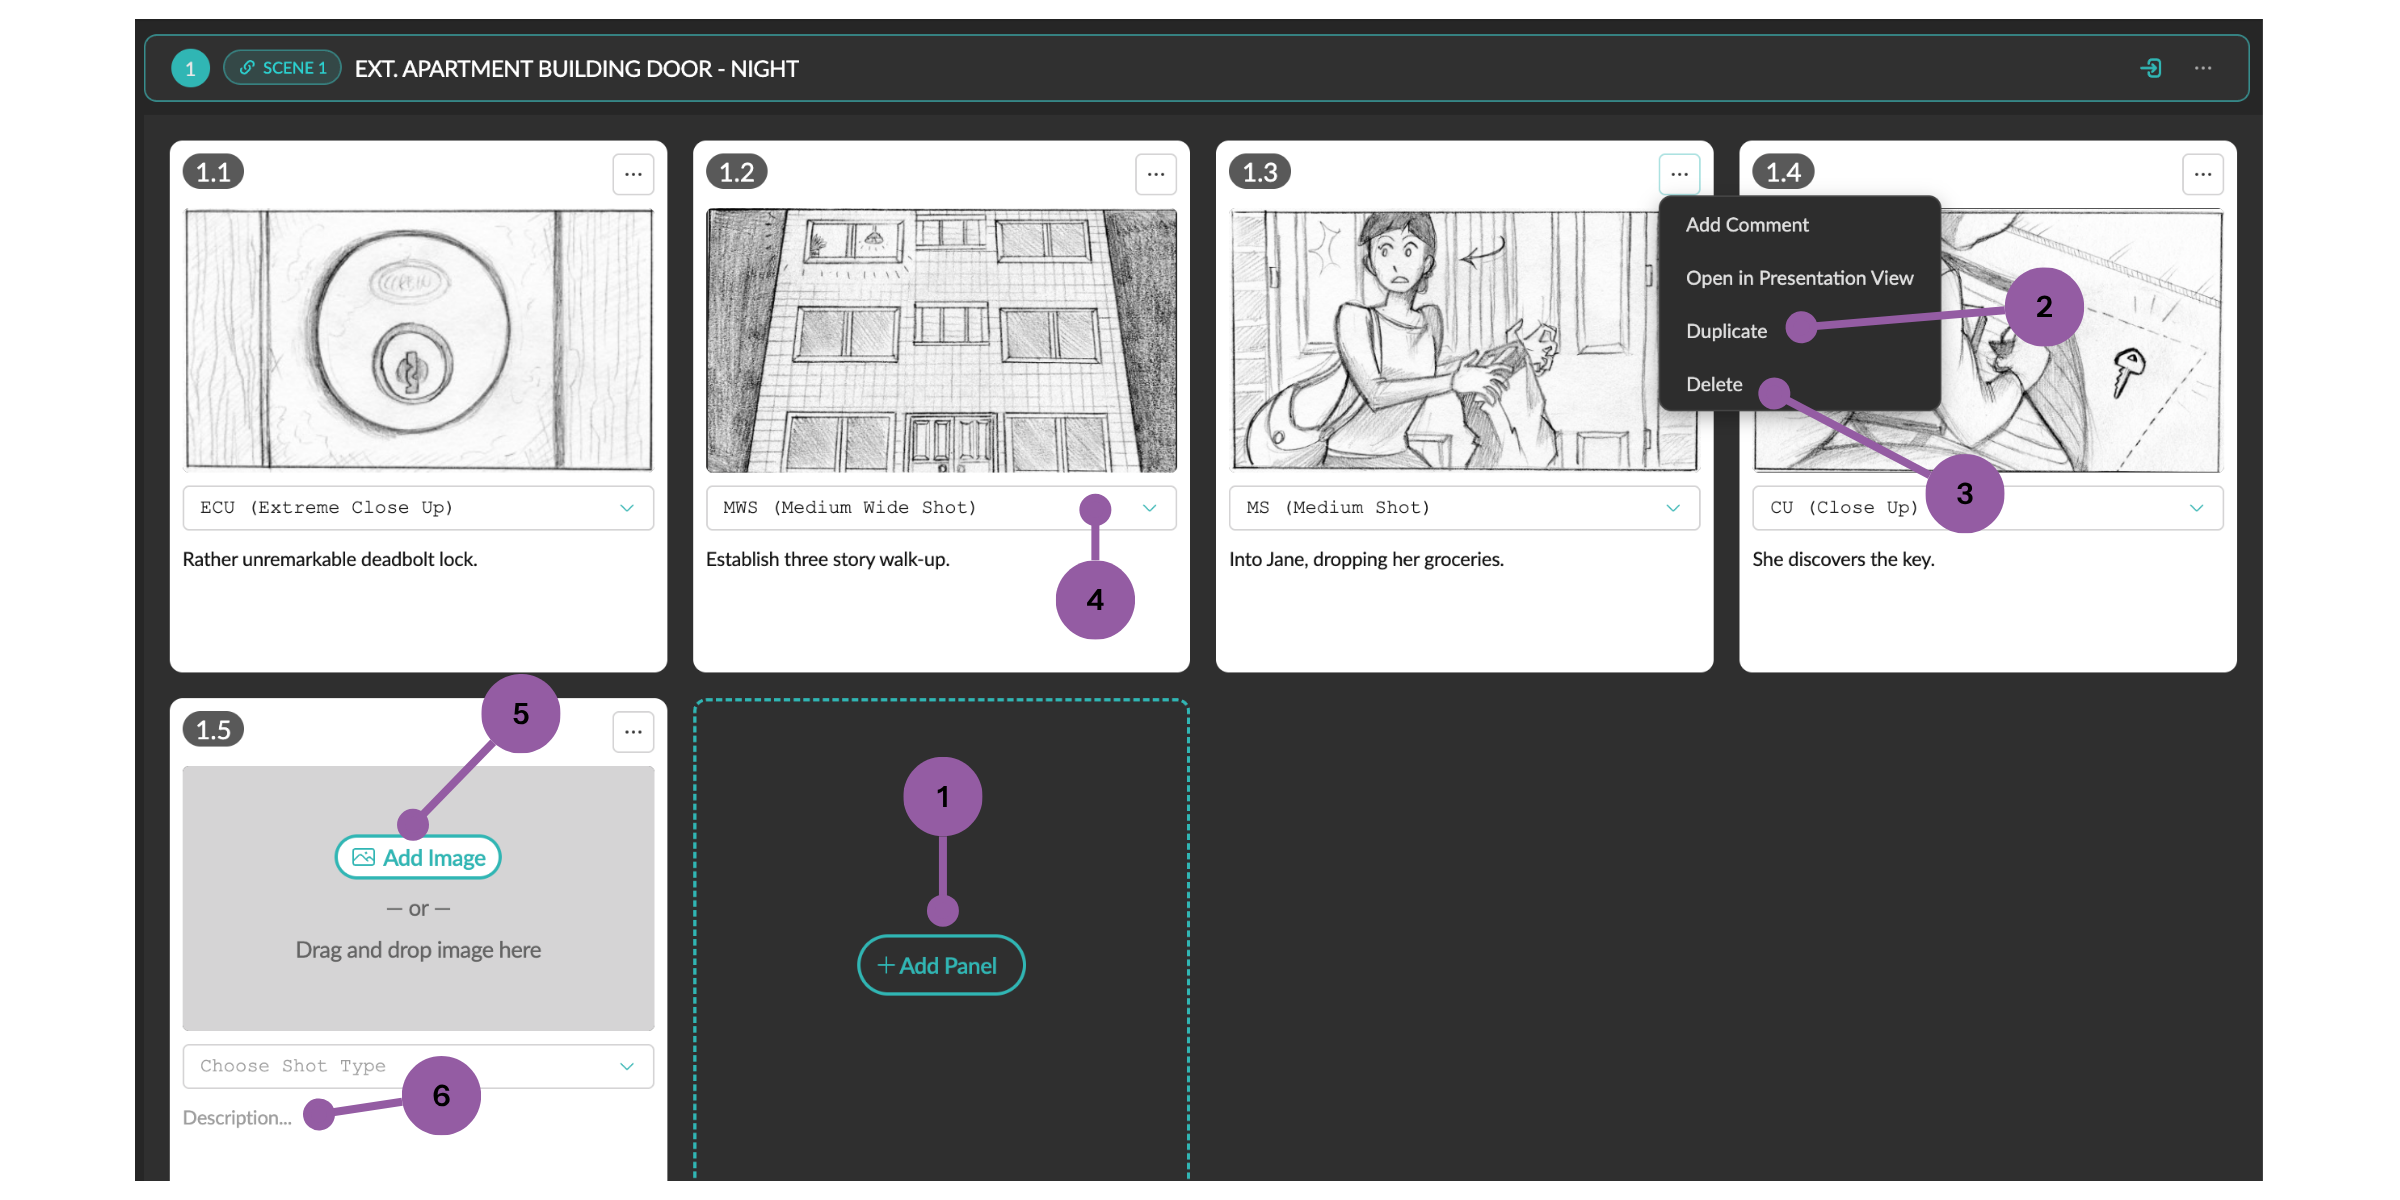
Task: Click the 1.4 panel number badge
Action: tap(1783, 172)
